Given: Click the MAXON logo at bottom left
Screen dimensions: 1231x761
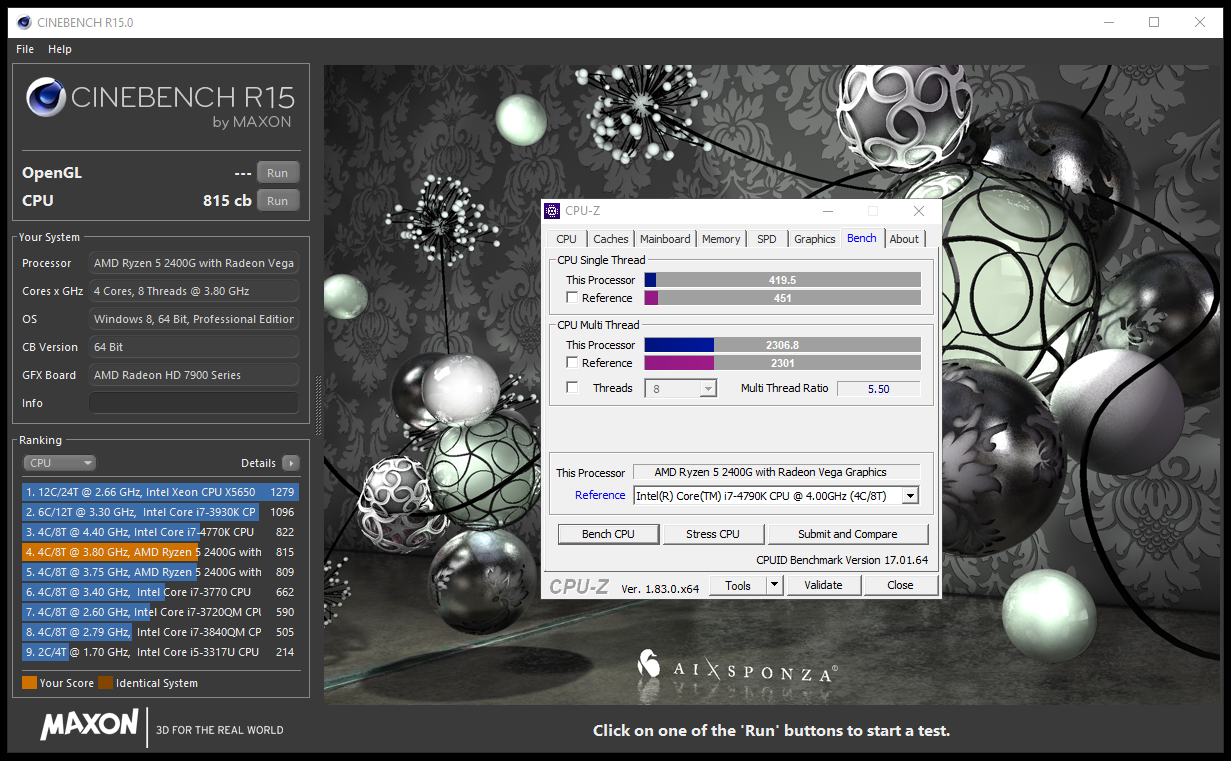Looking at the screenshot, I should [x=89, y=725].
